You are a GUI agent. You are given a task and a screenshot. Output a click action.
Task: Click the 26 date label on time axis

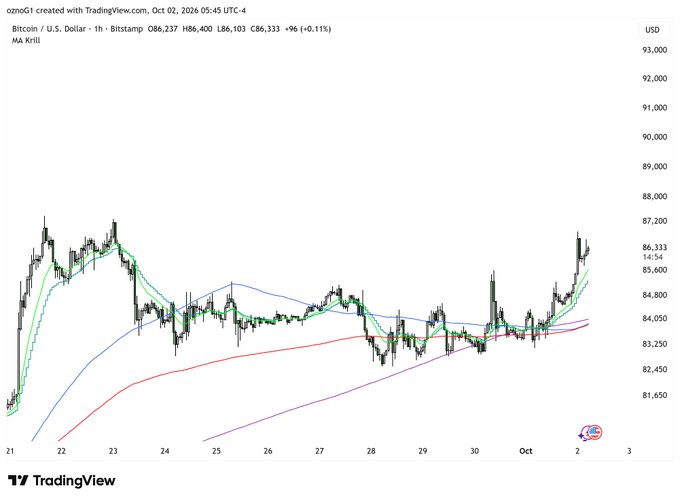click(268, 451)
